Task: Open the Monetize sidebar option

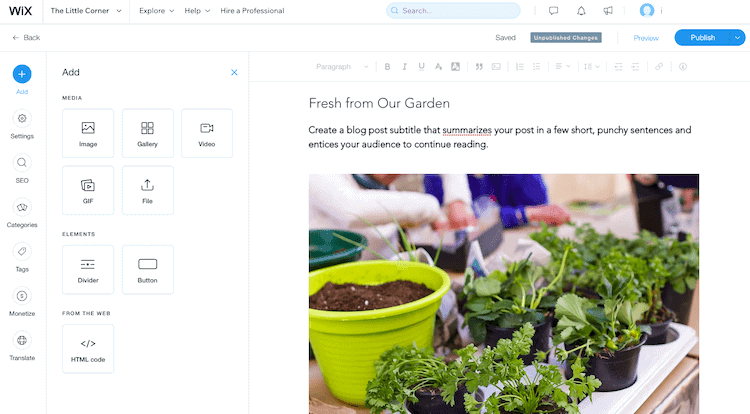Action: (22, 302)
